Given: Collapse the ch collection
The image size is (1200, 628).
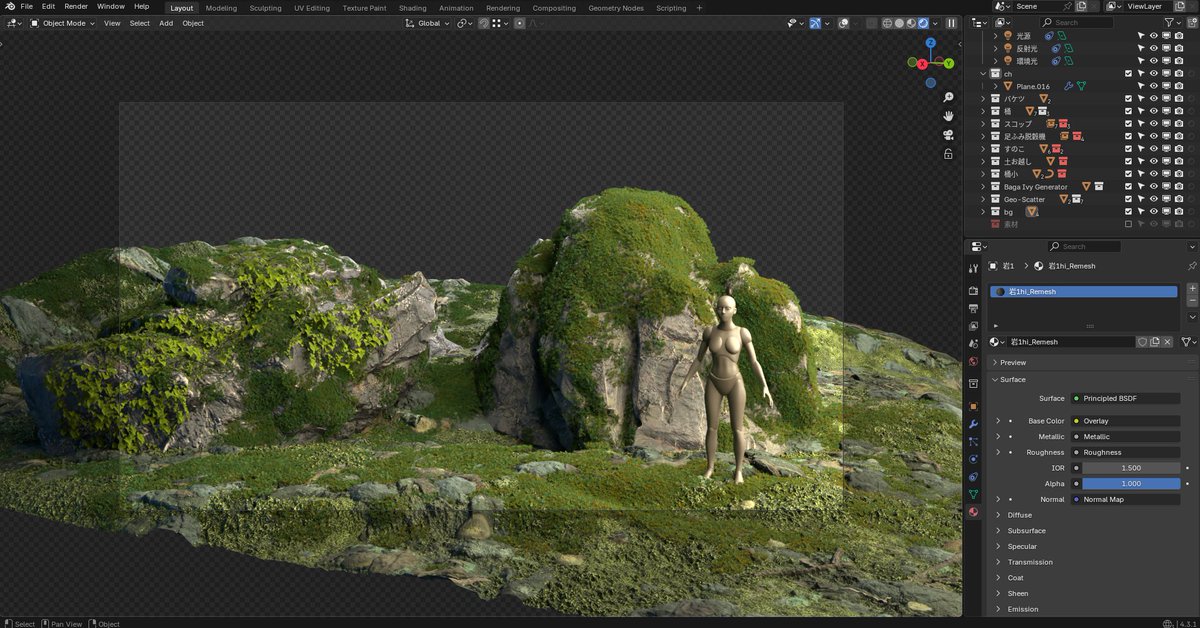Looking at the screenshot, I should point(983,74).
